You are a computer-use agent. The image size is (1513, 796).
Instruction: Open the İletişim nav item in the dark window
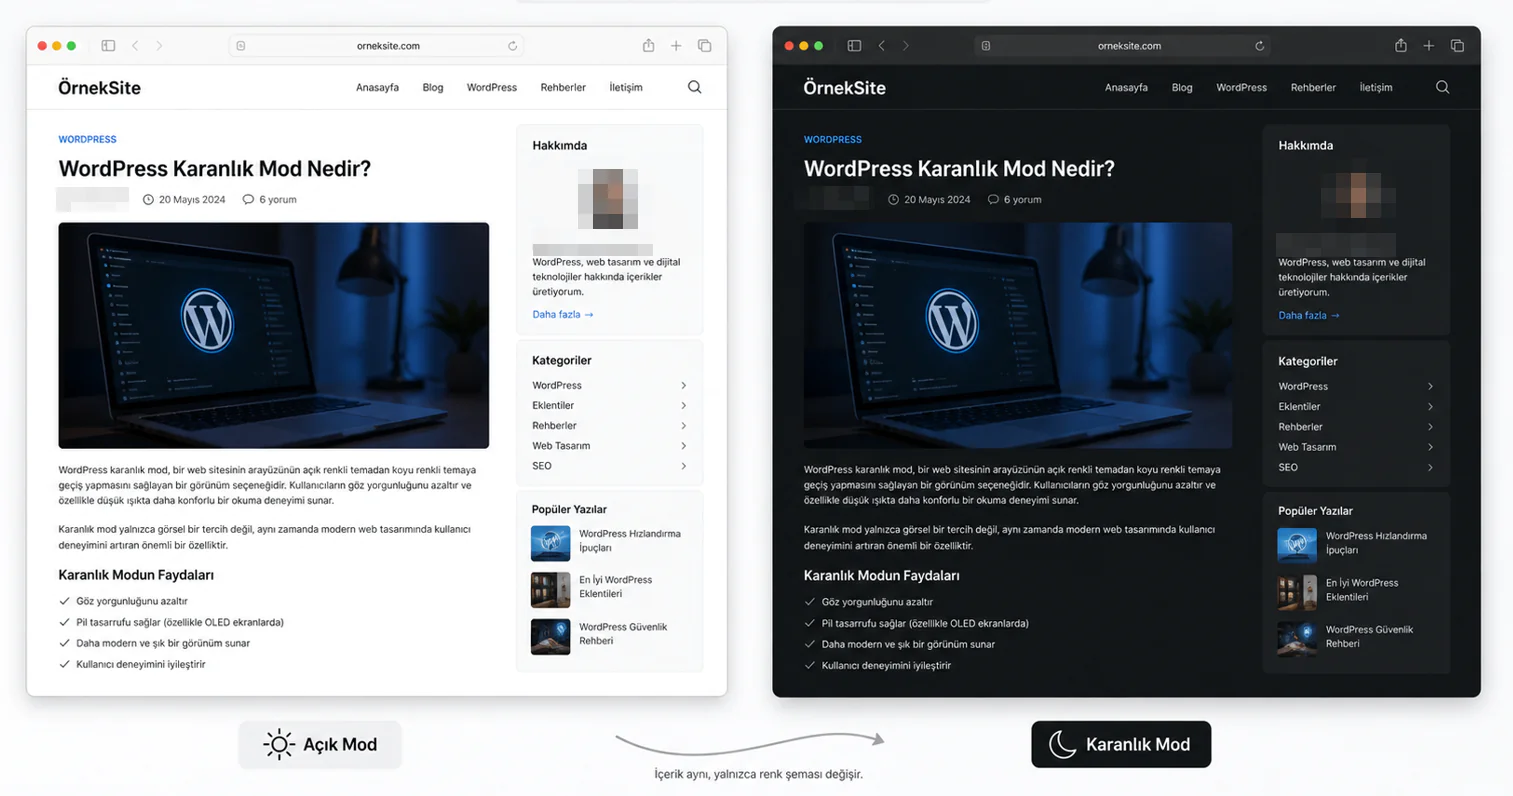1376,87
